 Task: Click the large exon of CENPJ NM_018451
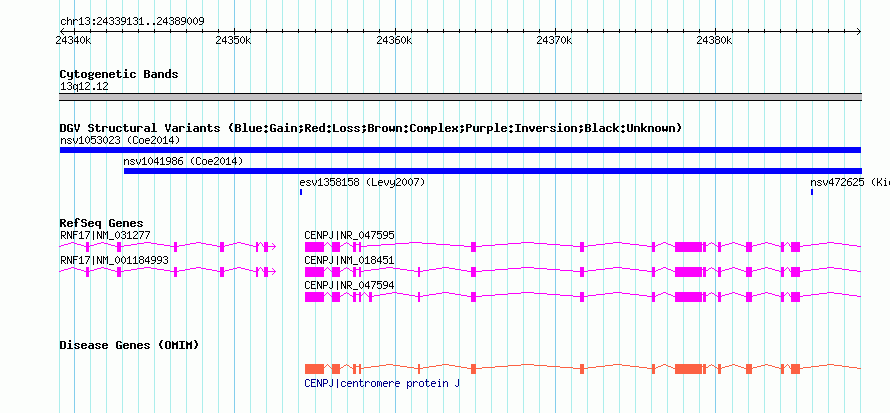click(x=688, y=272)
